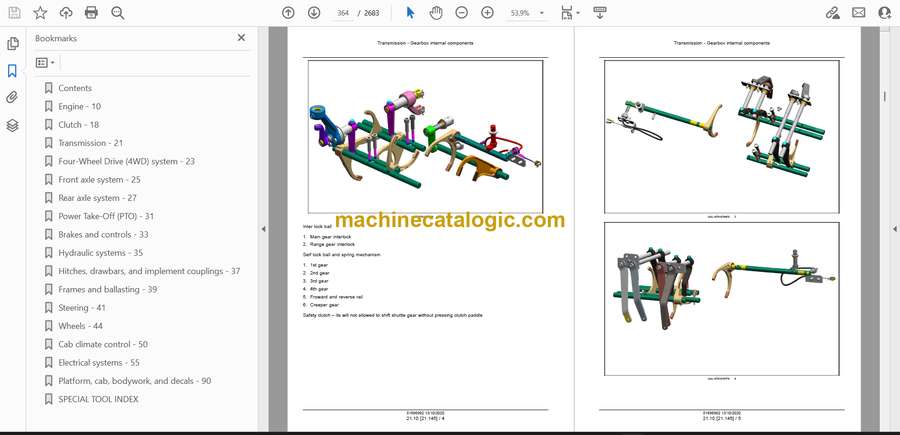
Task: Open the attachments paperclip panel
Action: (x=12, y=98)
